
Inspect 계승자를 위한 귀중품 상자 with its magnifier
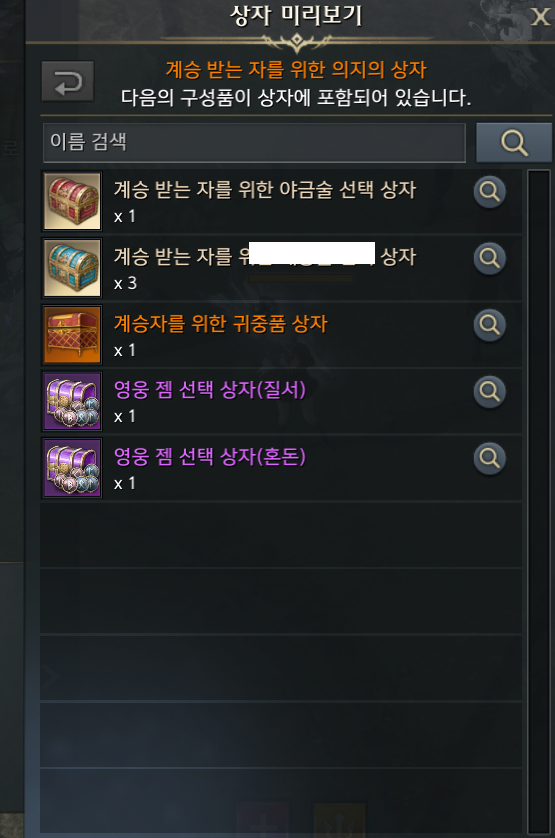click(489, 324)
